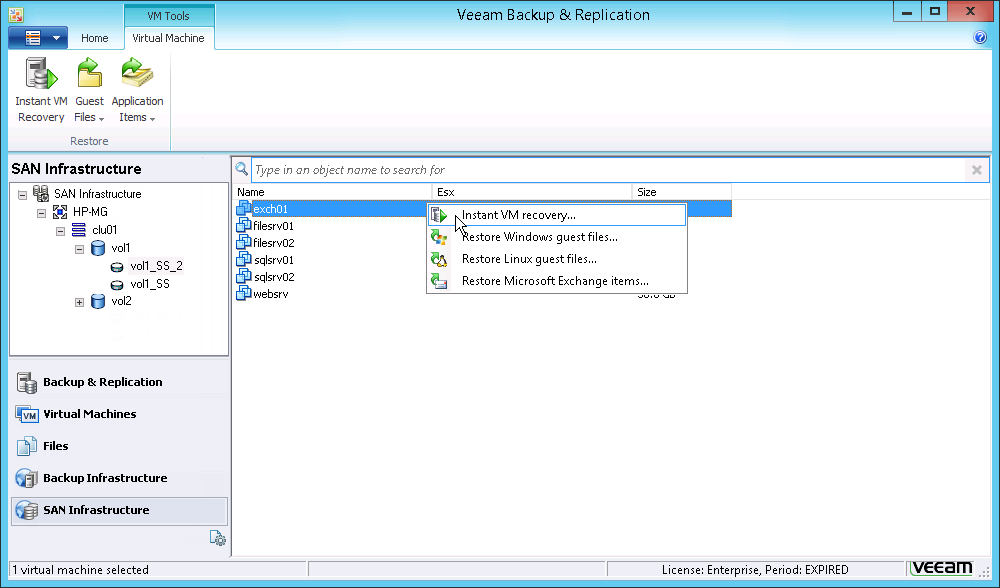Switch to the Home ribbon tab
The height and width of the screenshot is (588, 1000).
coord(94,38)
